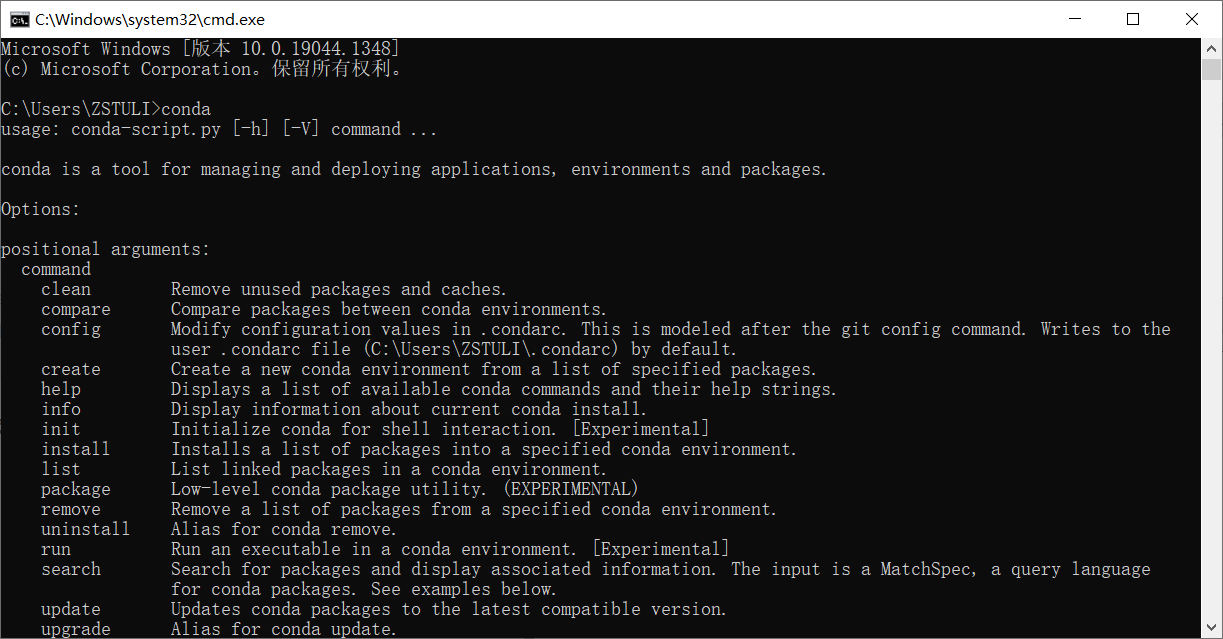Image resolution: width=1223 pixels, height=639 pixels.
Task: Click the 'search' command entry
Action: [71, 569]
